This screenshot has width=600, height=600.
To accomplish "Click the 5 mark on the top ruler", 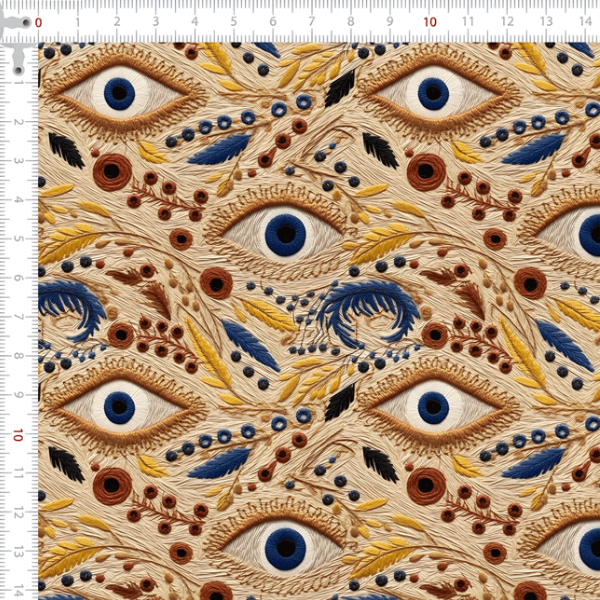I will coord(234,21).
